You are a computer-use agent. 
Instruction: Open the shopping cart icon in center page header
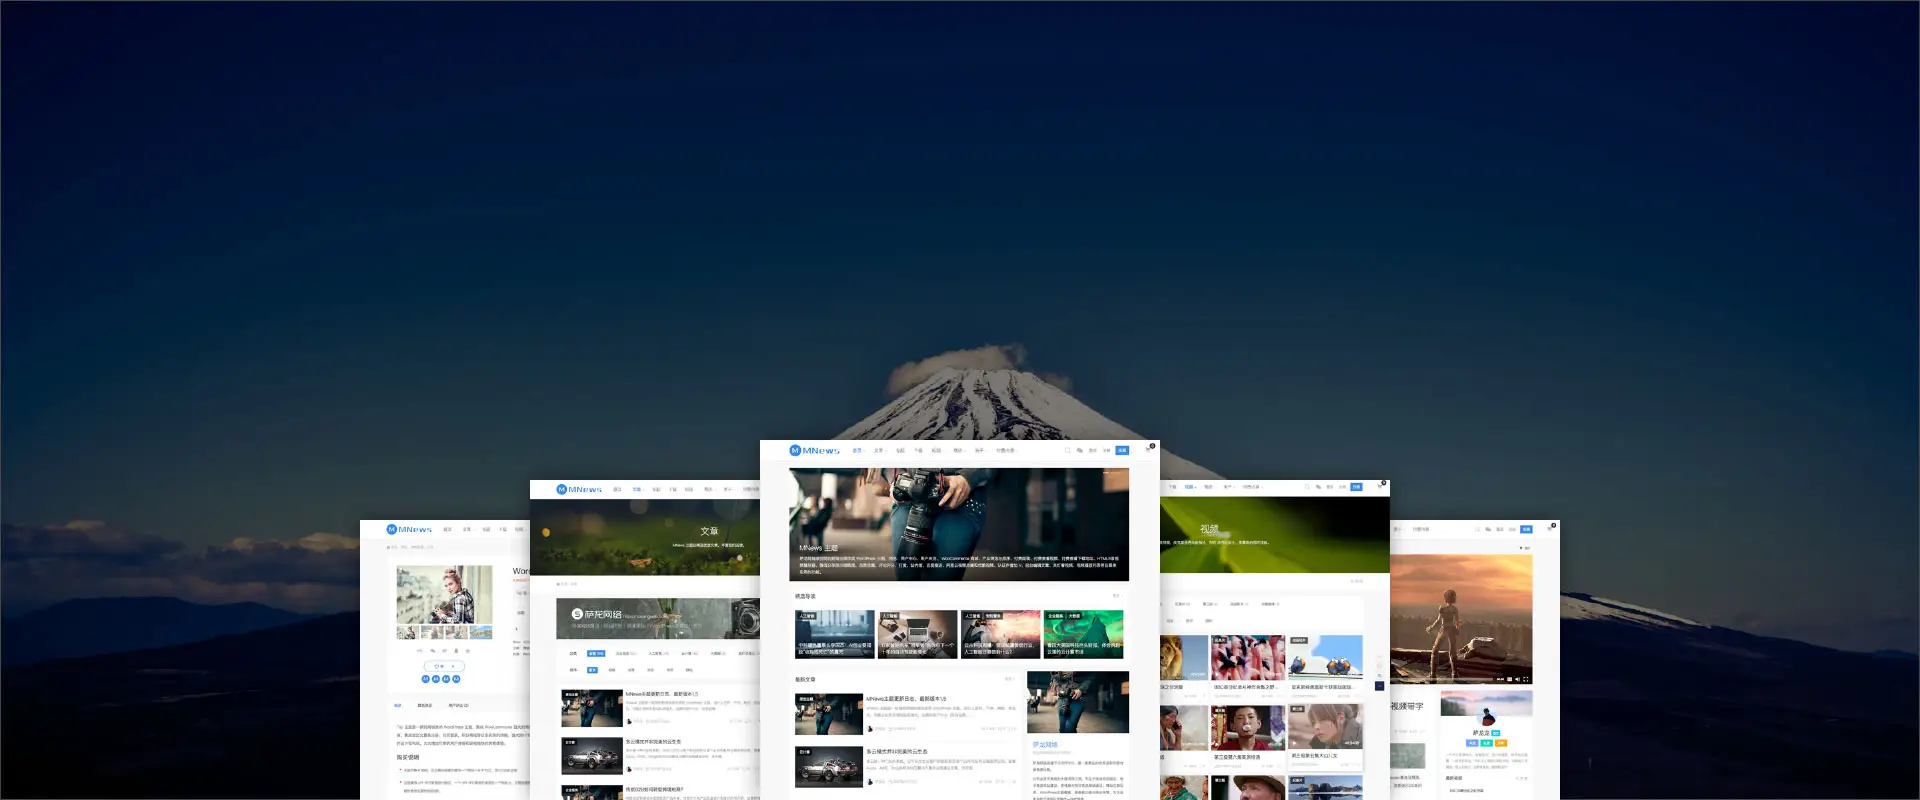click(1148, 449)
